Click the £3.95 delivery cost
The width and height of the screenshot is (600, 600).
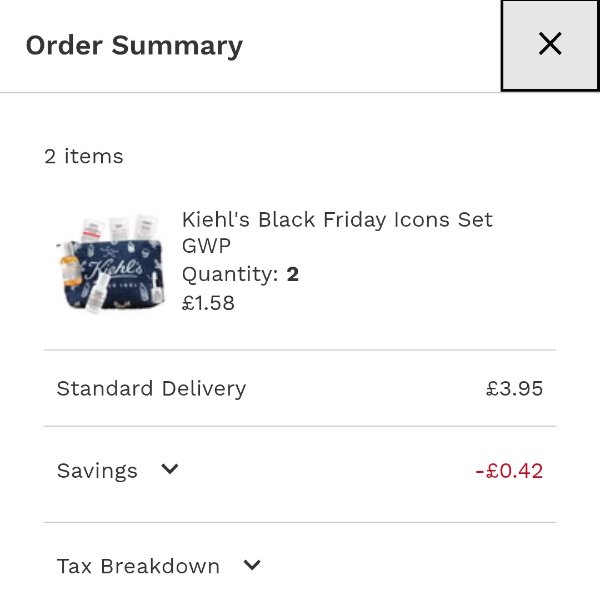pyautogui.click(x=514, y=388)
